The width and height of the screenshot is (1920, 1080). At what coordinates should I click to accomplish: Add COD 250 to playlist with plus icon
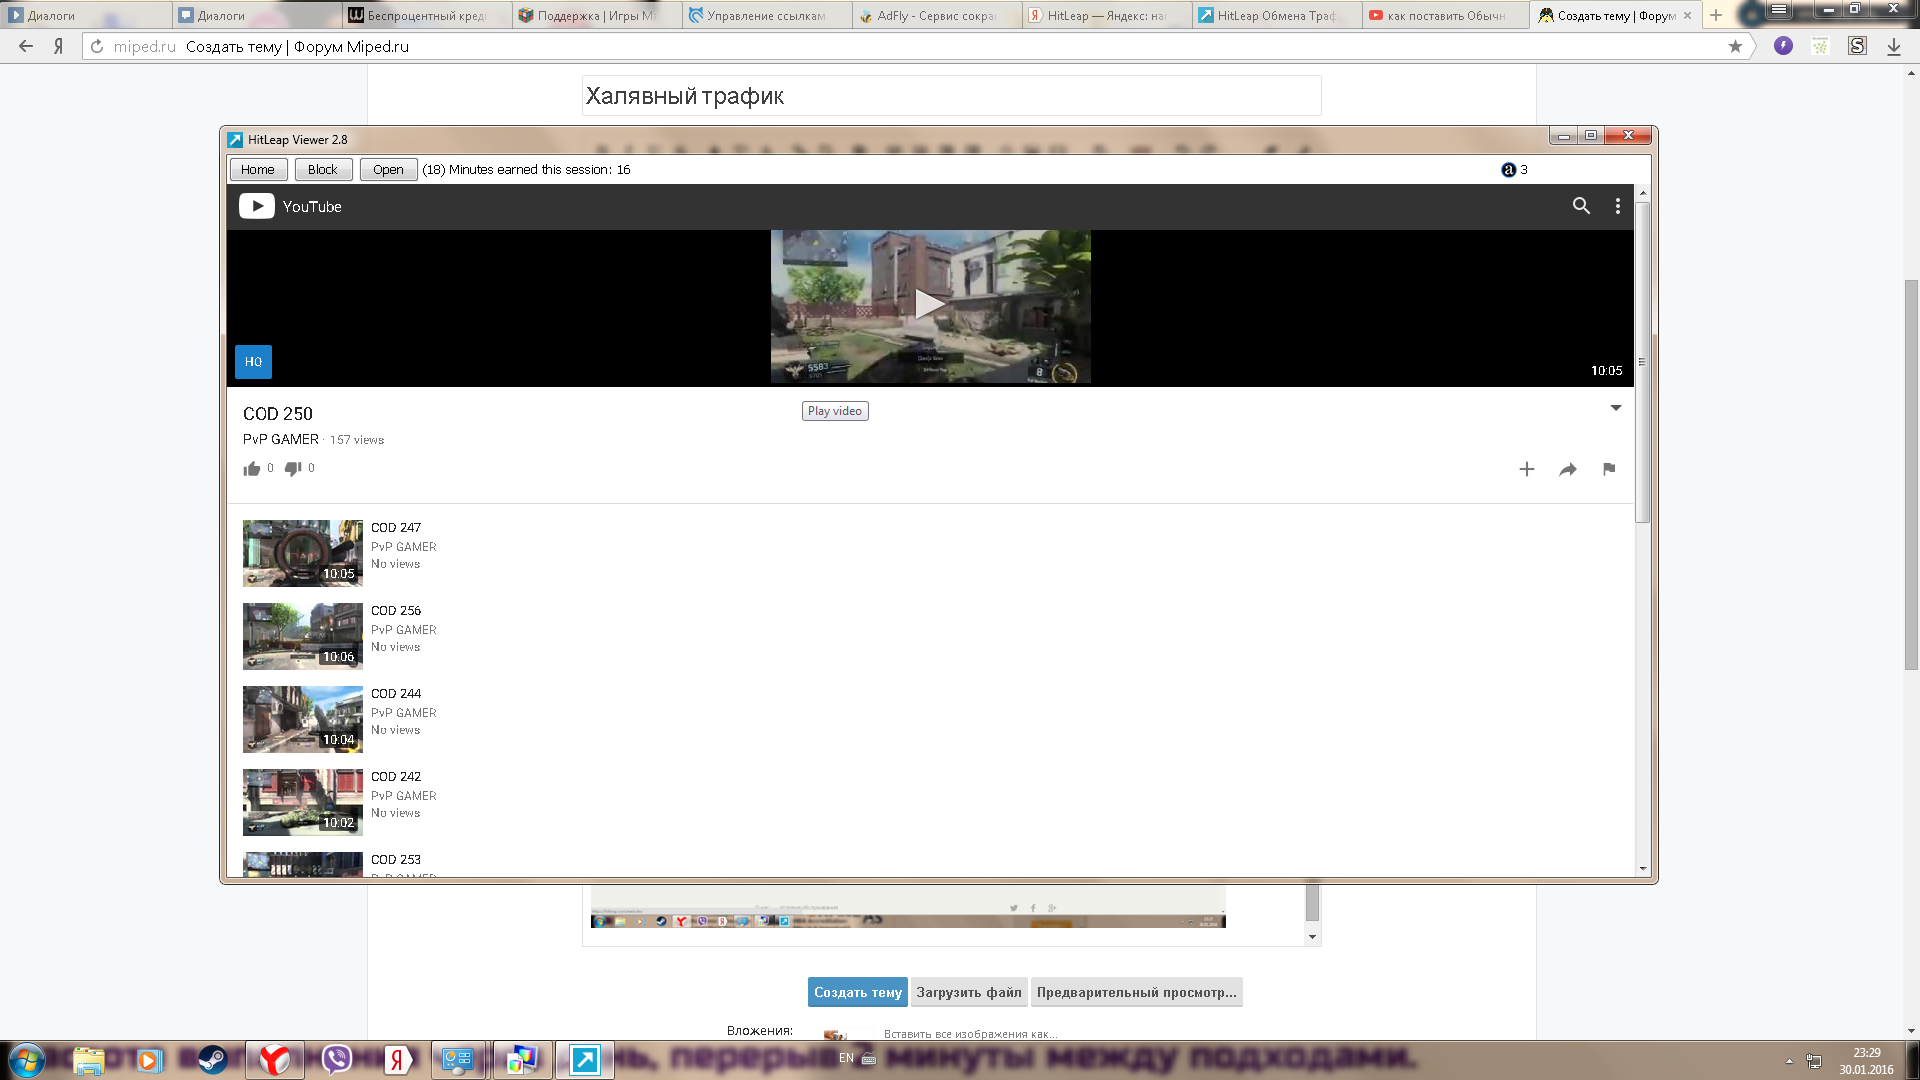pos(1527,469)
